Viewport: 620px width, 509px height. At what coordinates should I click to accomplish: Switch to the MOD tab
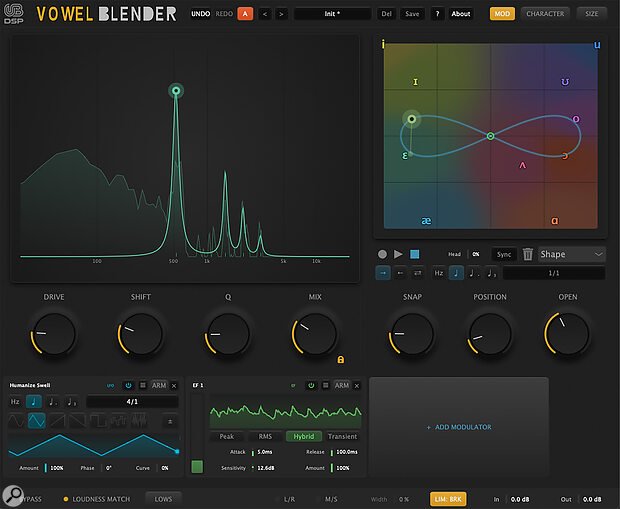click(x=502, y=14)
